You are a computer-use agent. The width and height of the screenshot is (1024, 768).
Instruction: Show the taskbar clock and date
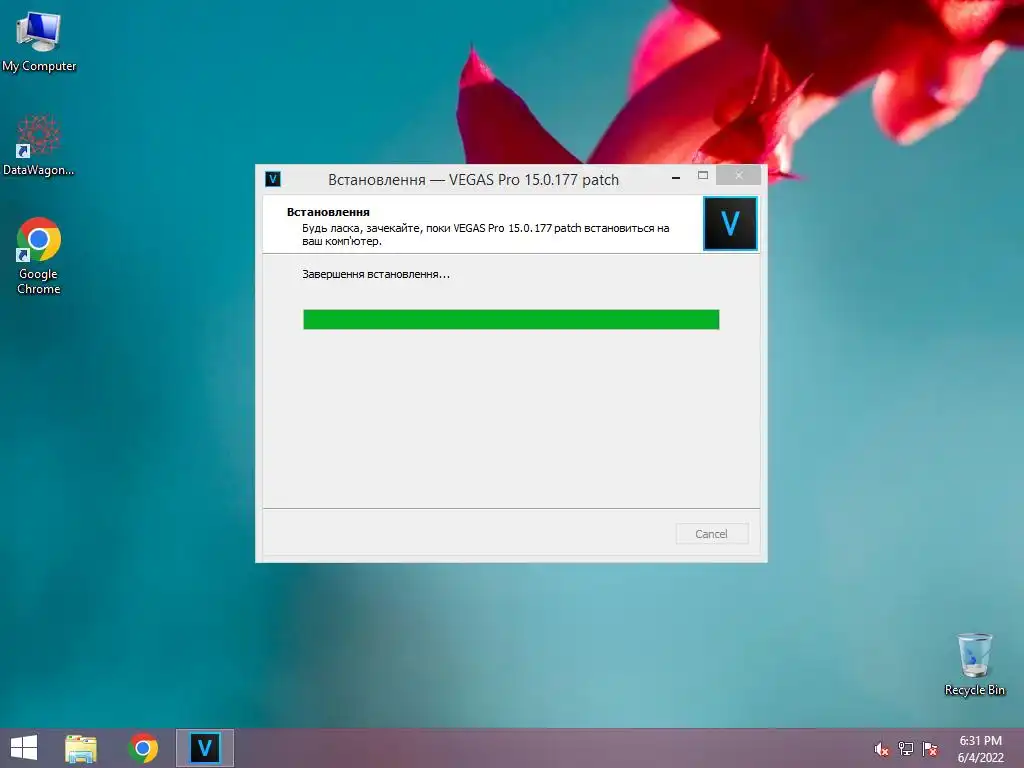pos(980,749)
